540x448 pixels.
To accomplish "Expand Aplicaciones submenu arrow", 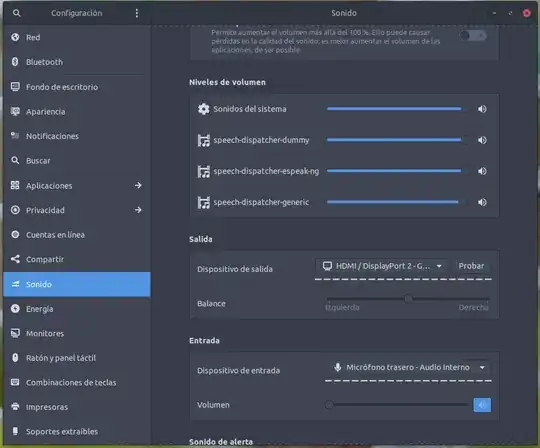I will tap(138, 186).
